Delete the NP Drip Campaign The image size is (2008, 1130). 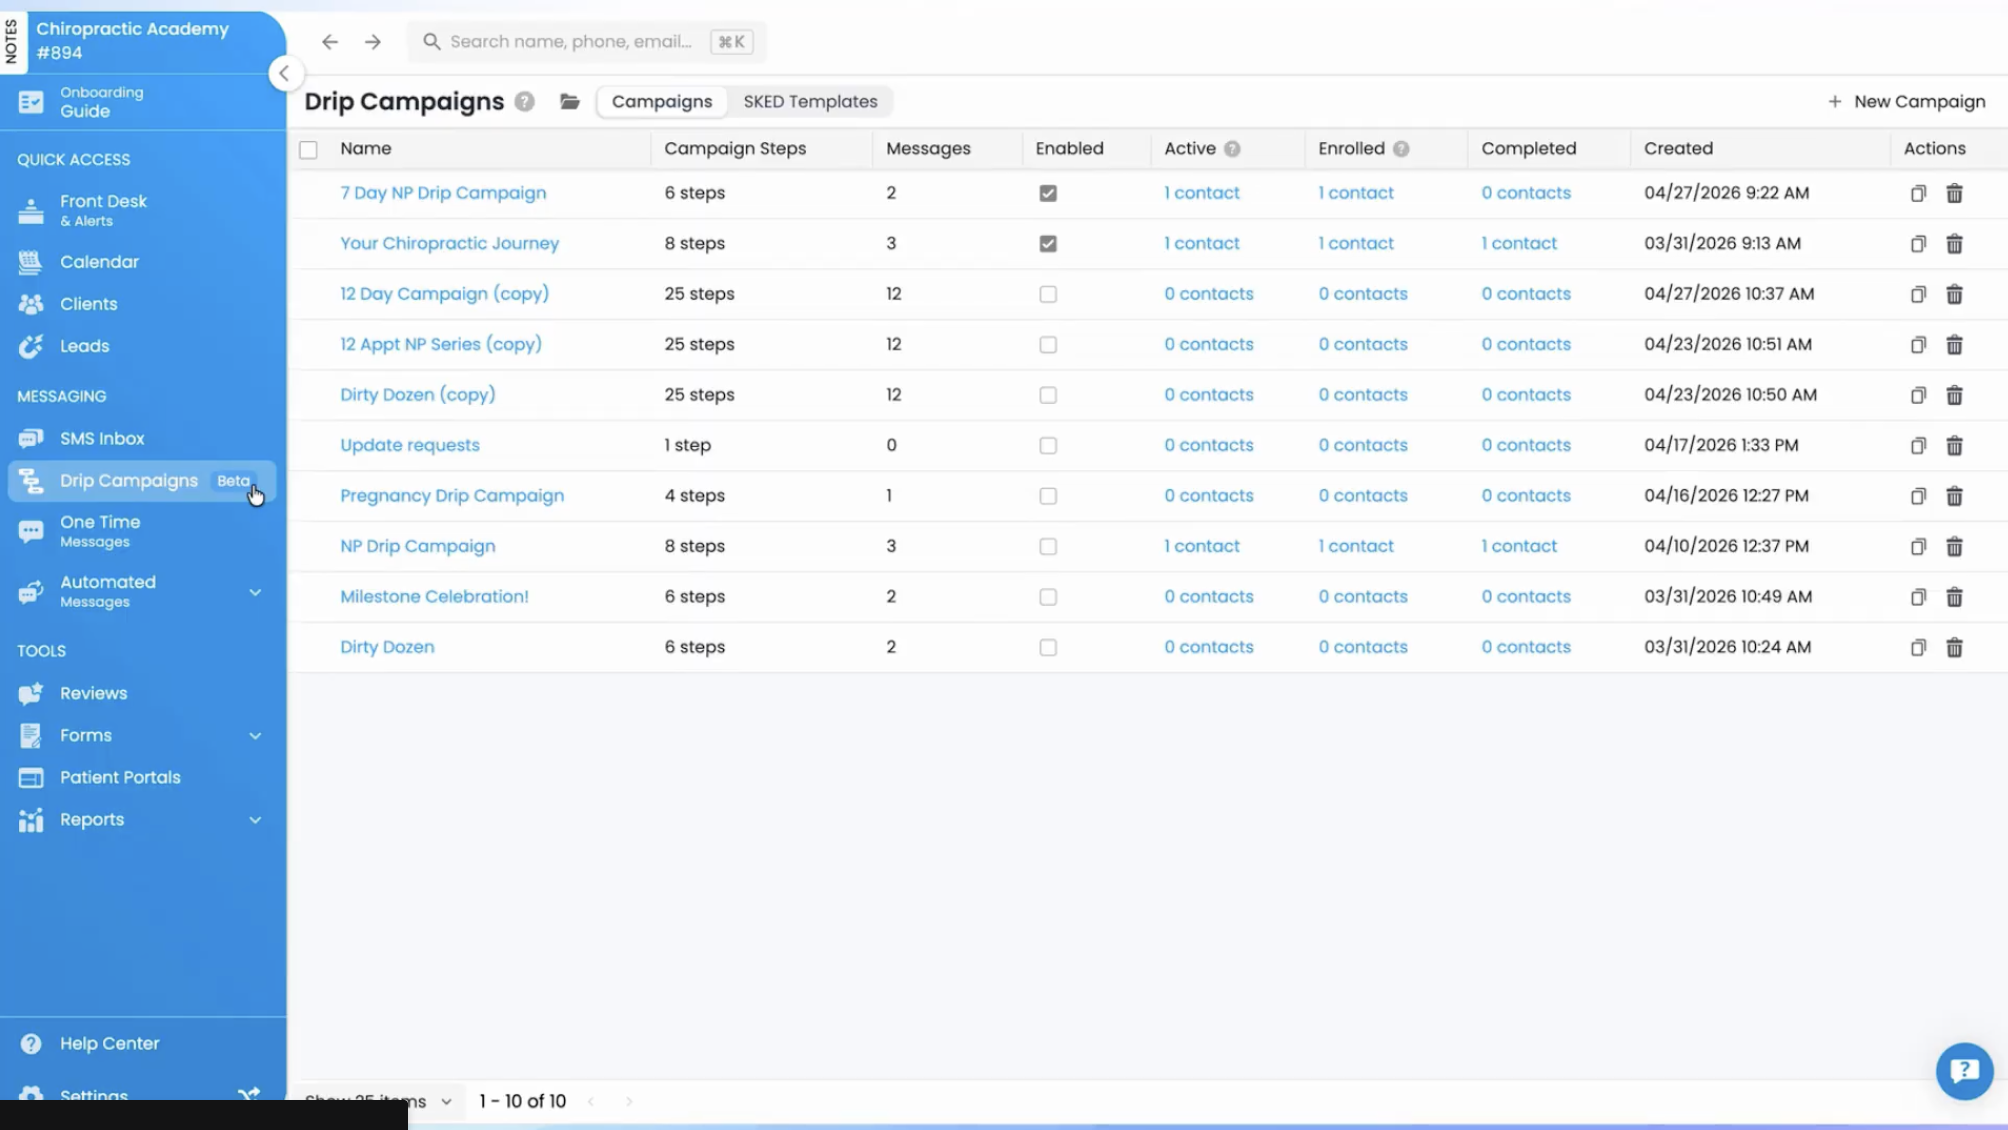pyautogui.click(x=1954, y=547)
